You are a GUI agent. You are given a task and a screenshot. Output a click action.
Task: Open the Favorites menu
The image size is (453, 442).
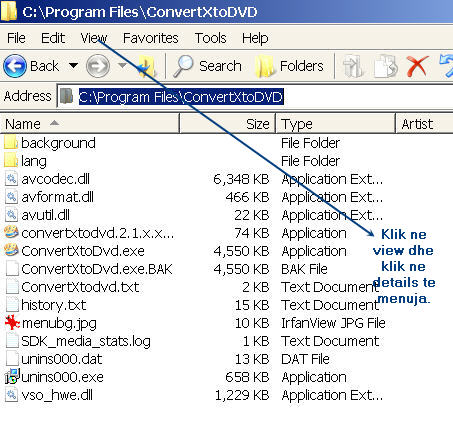point(151,38)
